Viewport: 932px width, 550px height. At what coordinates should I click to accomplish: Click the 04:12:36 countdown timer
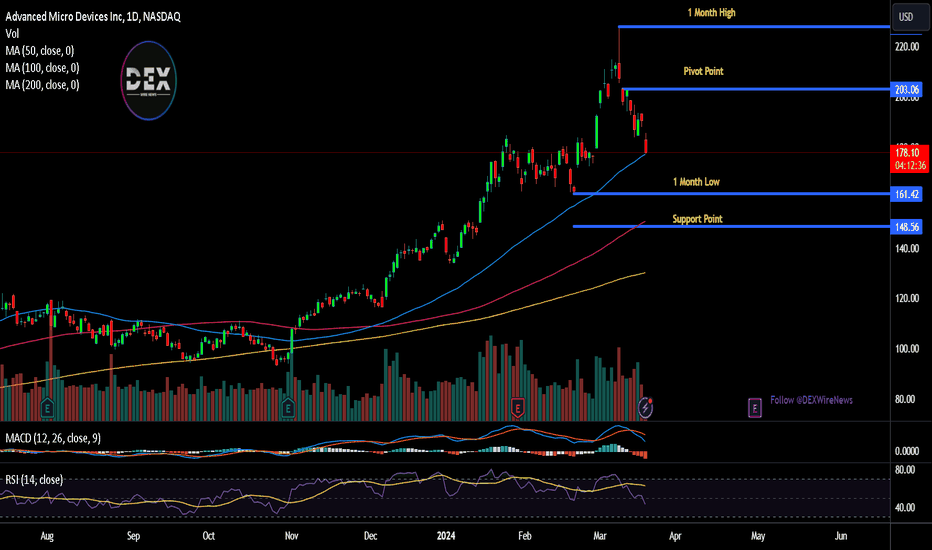tap(910, 166)
